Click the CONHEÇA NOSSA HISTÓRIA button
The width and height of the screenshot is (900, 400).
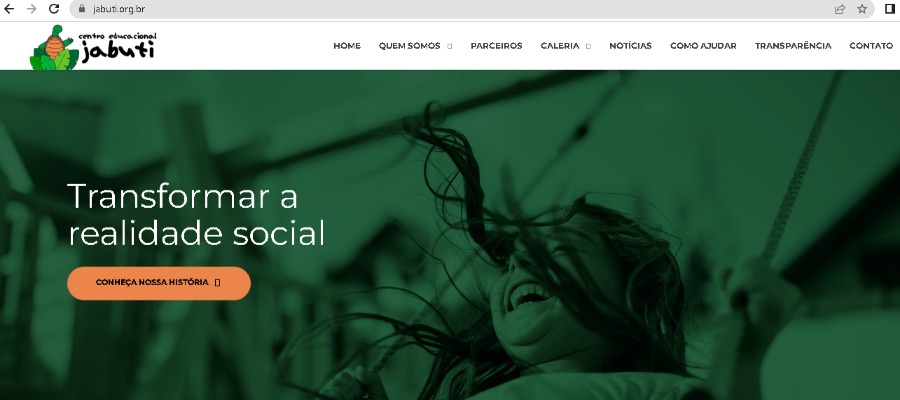pos(159,283)
